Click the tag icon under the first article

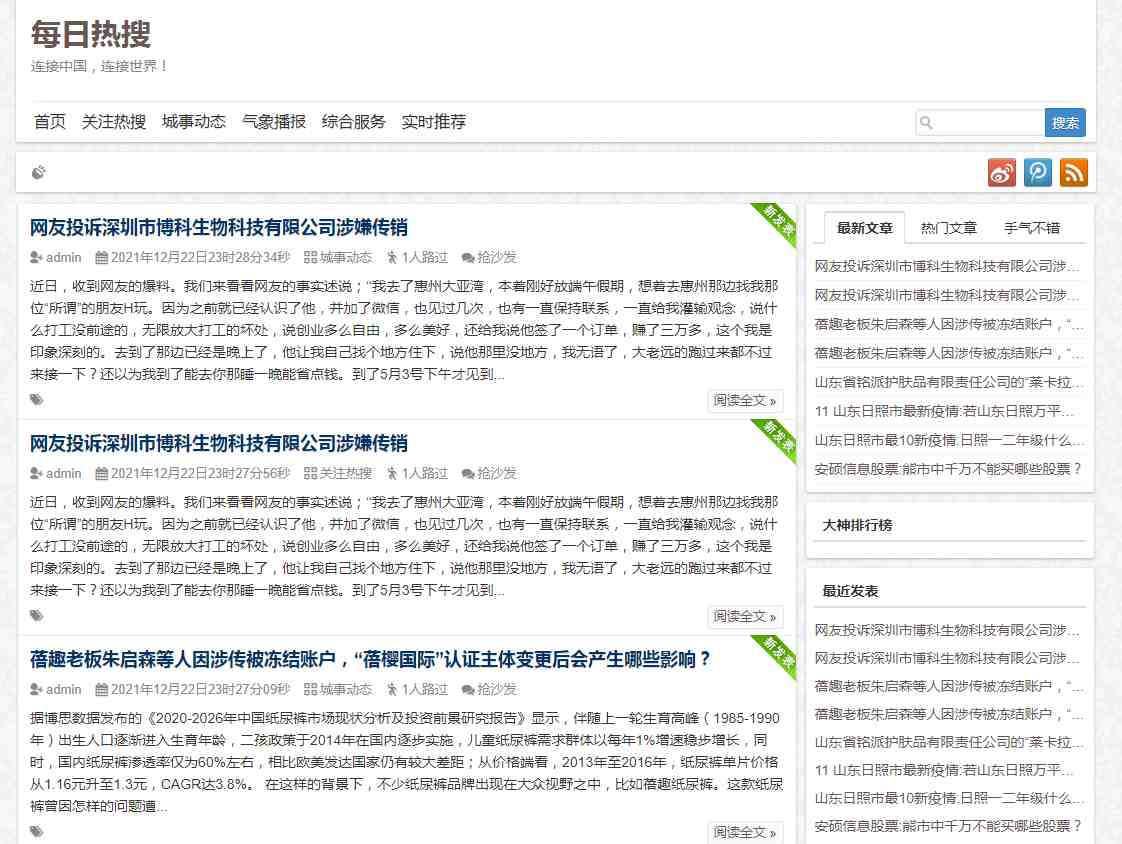pos(37,400)
